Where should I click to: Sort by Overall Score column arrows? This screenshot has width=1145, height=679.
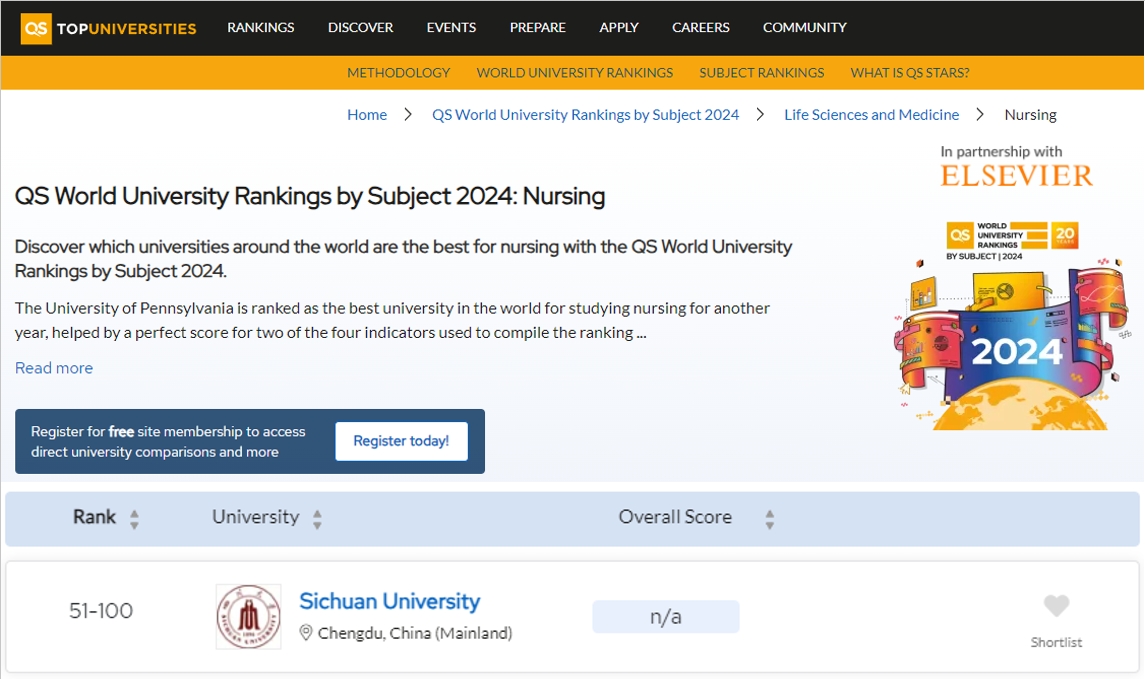[x=769, y=519]
